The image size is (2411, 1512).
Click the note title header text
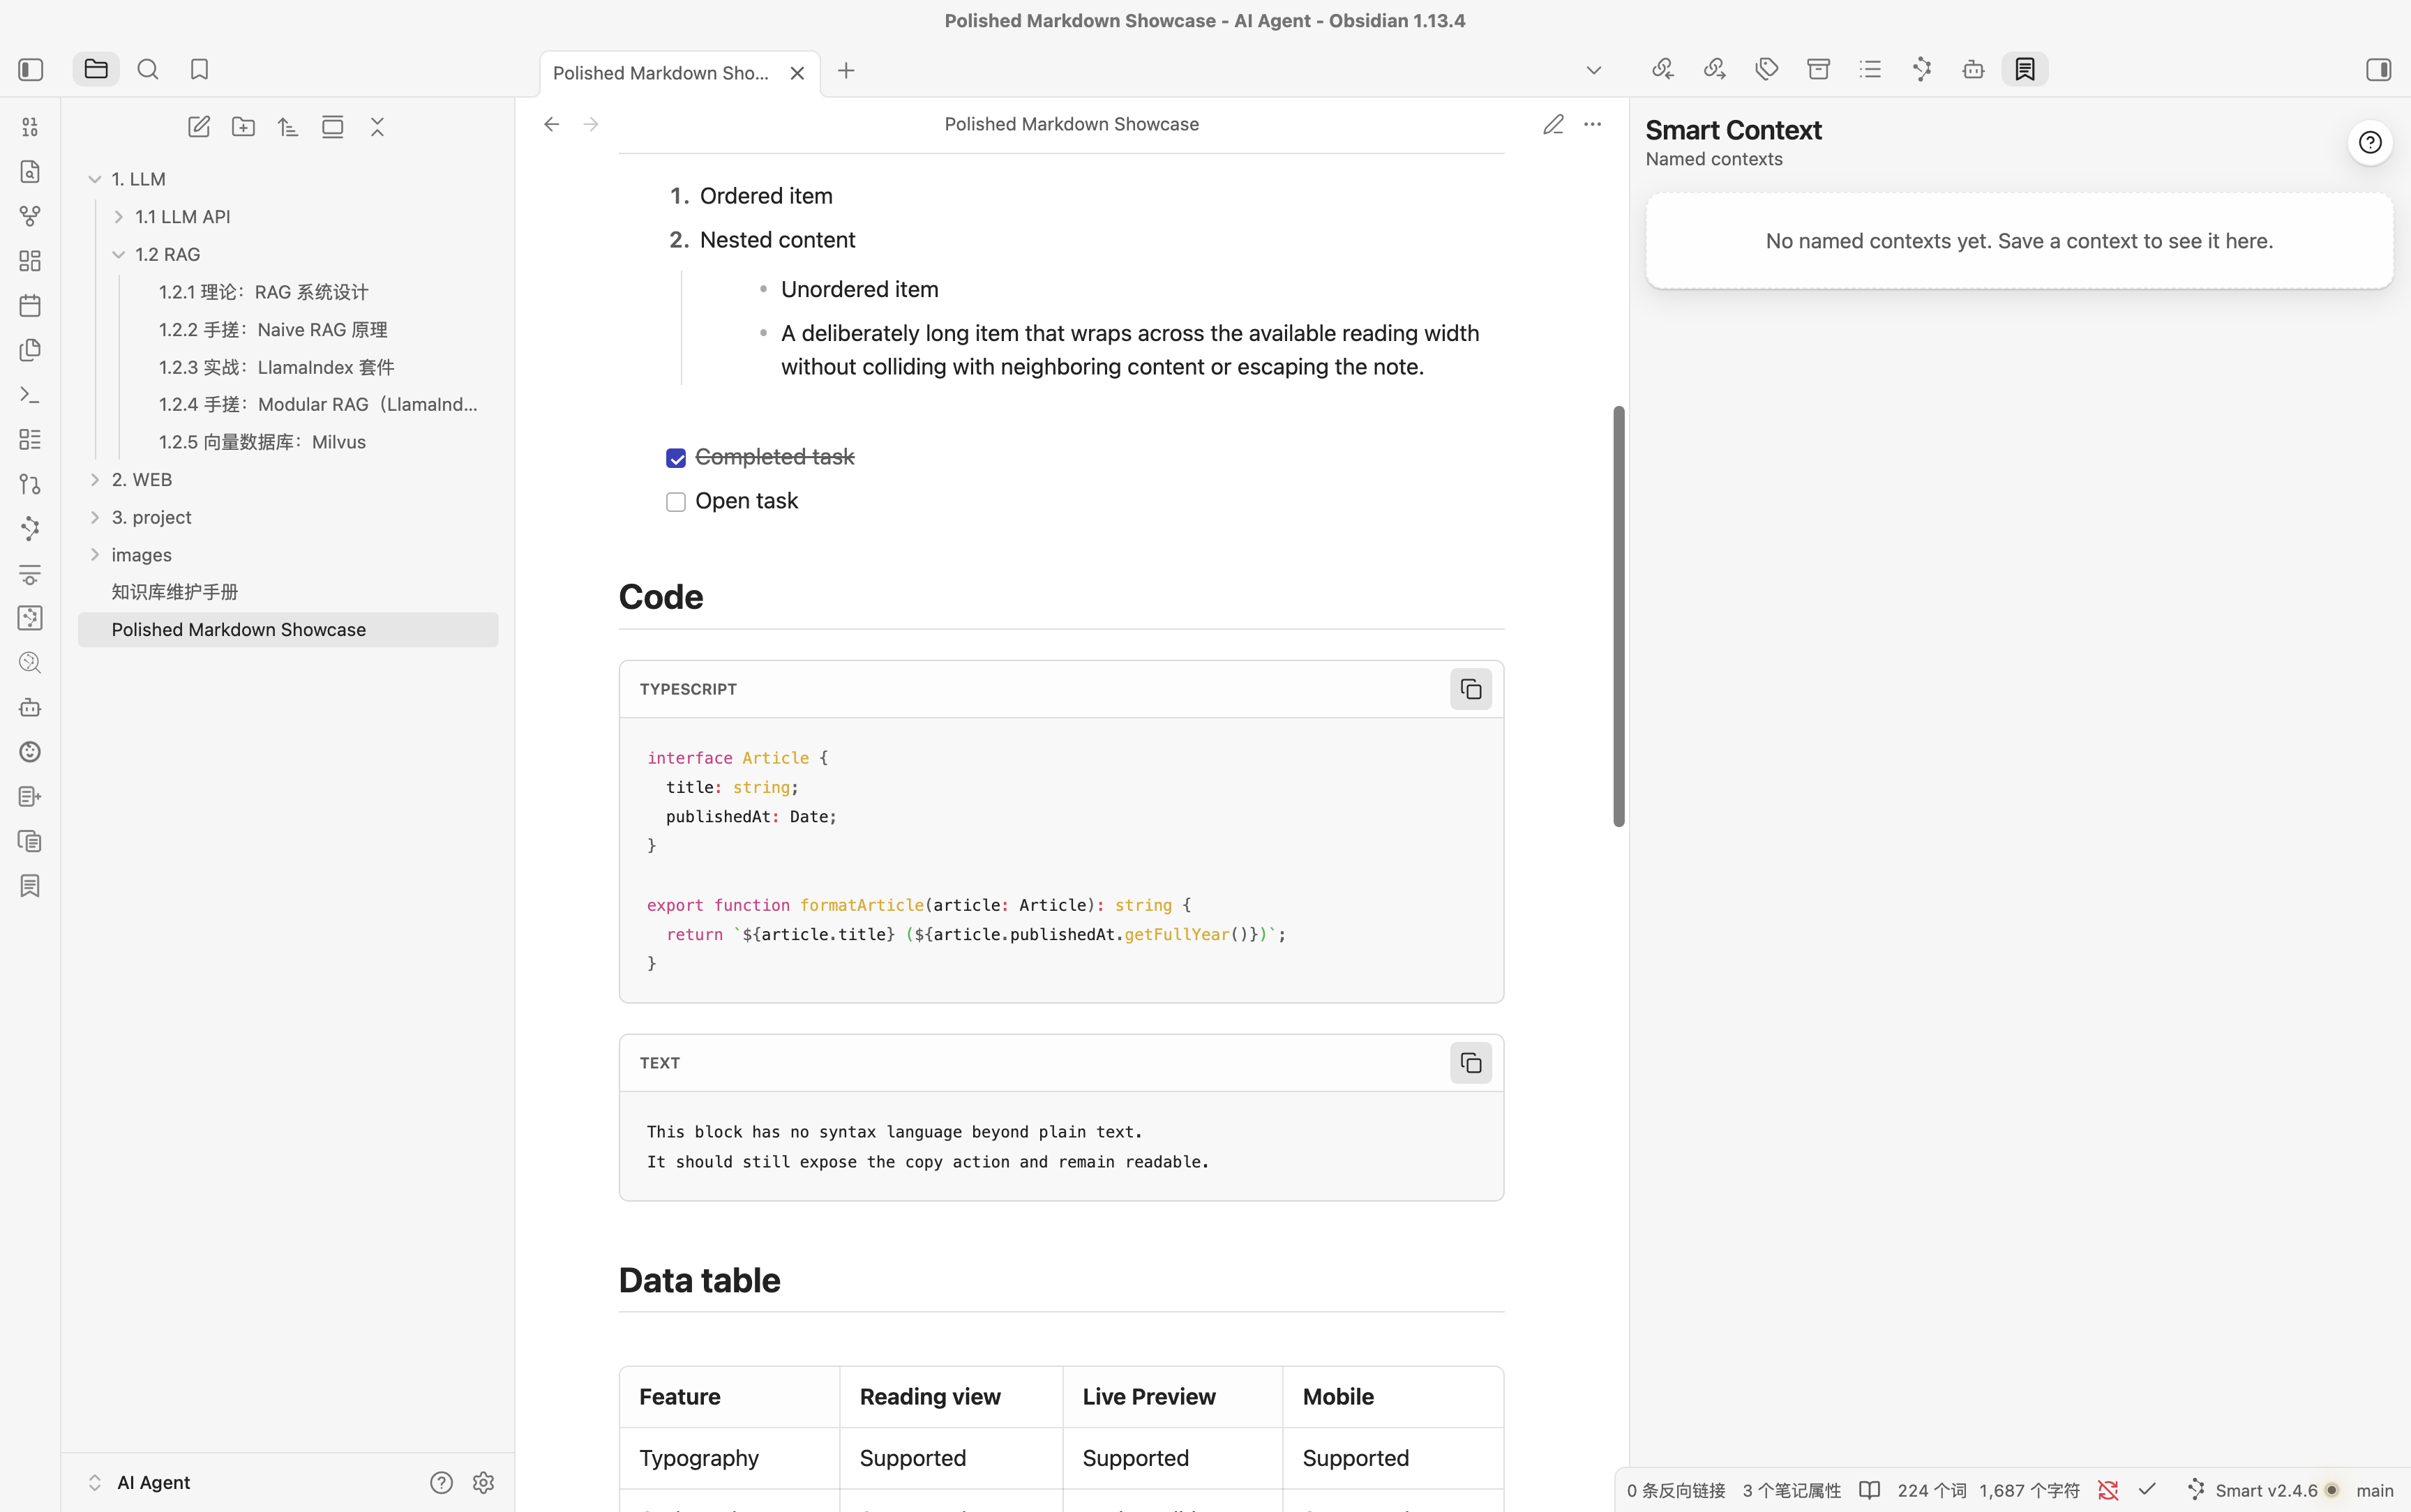point(1072,124)
